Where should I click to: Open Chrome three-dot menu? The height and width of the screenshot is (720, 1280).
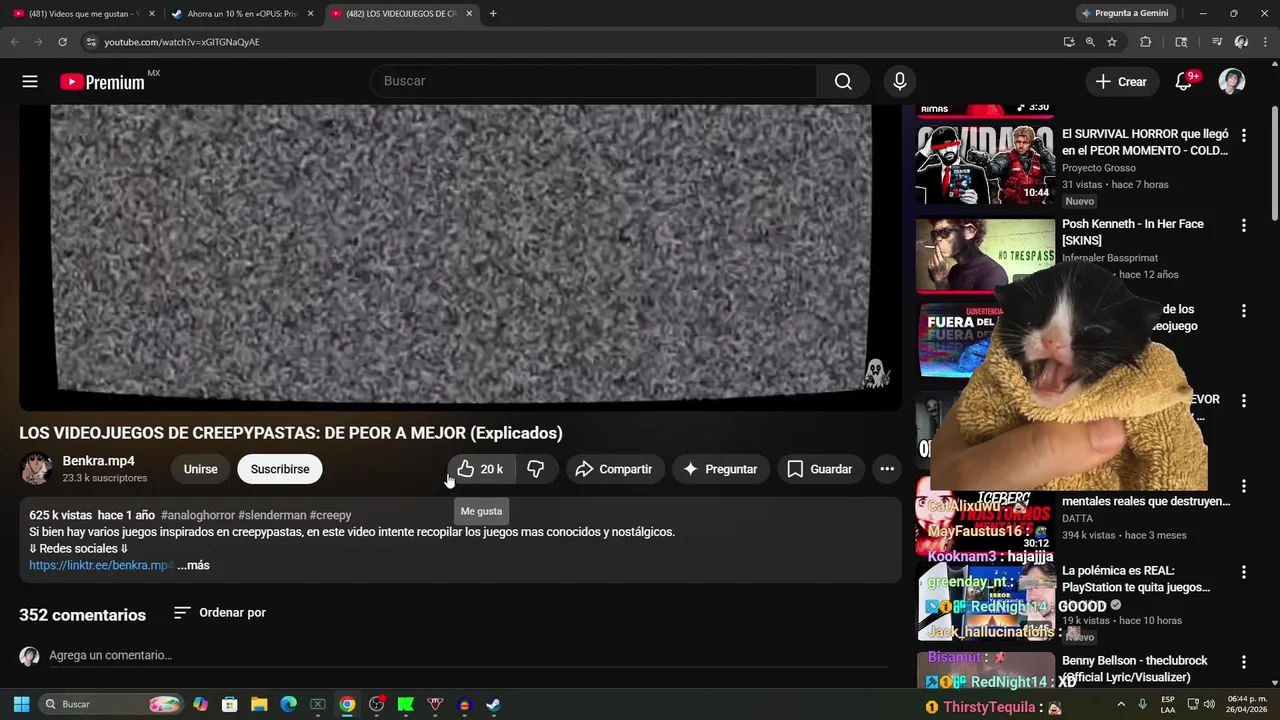tap(1265, 42)
